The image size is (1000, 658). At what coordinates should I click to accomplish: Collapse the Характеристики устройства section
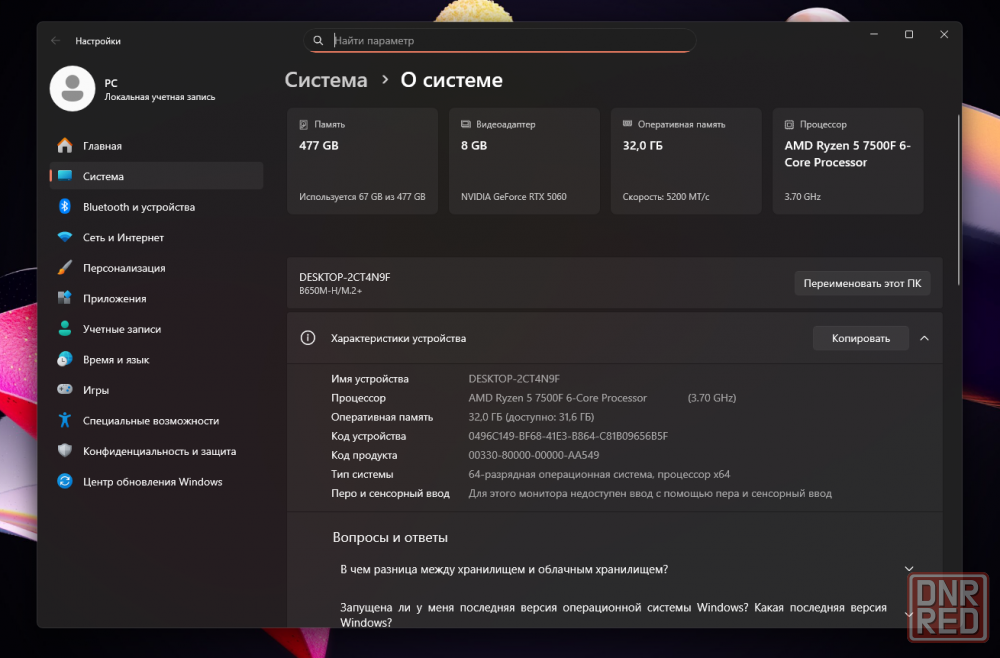[x=924, y=338]
